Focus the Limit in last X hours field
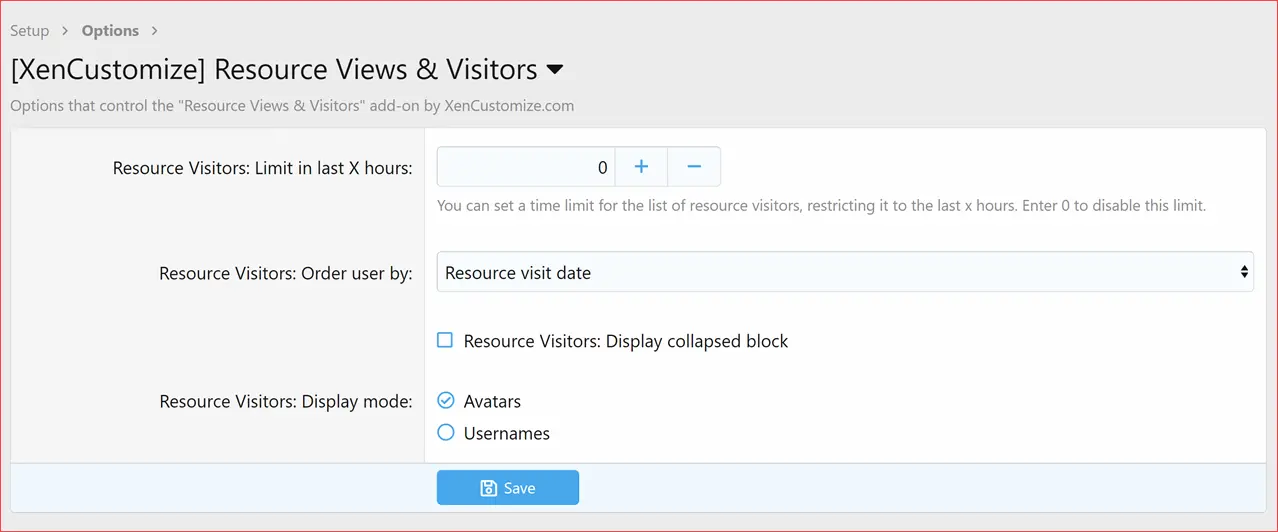 pos(526,167)
